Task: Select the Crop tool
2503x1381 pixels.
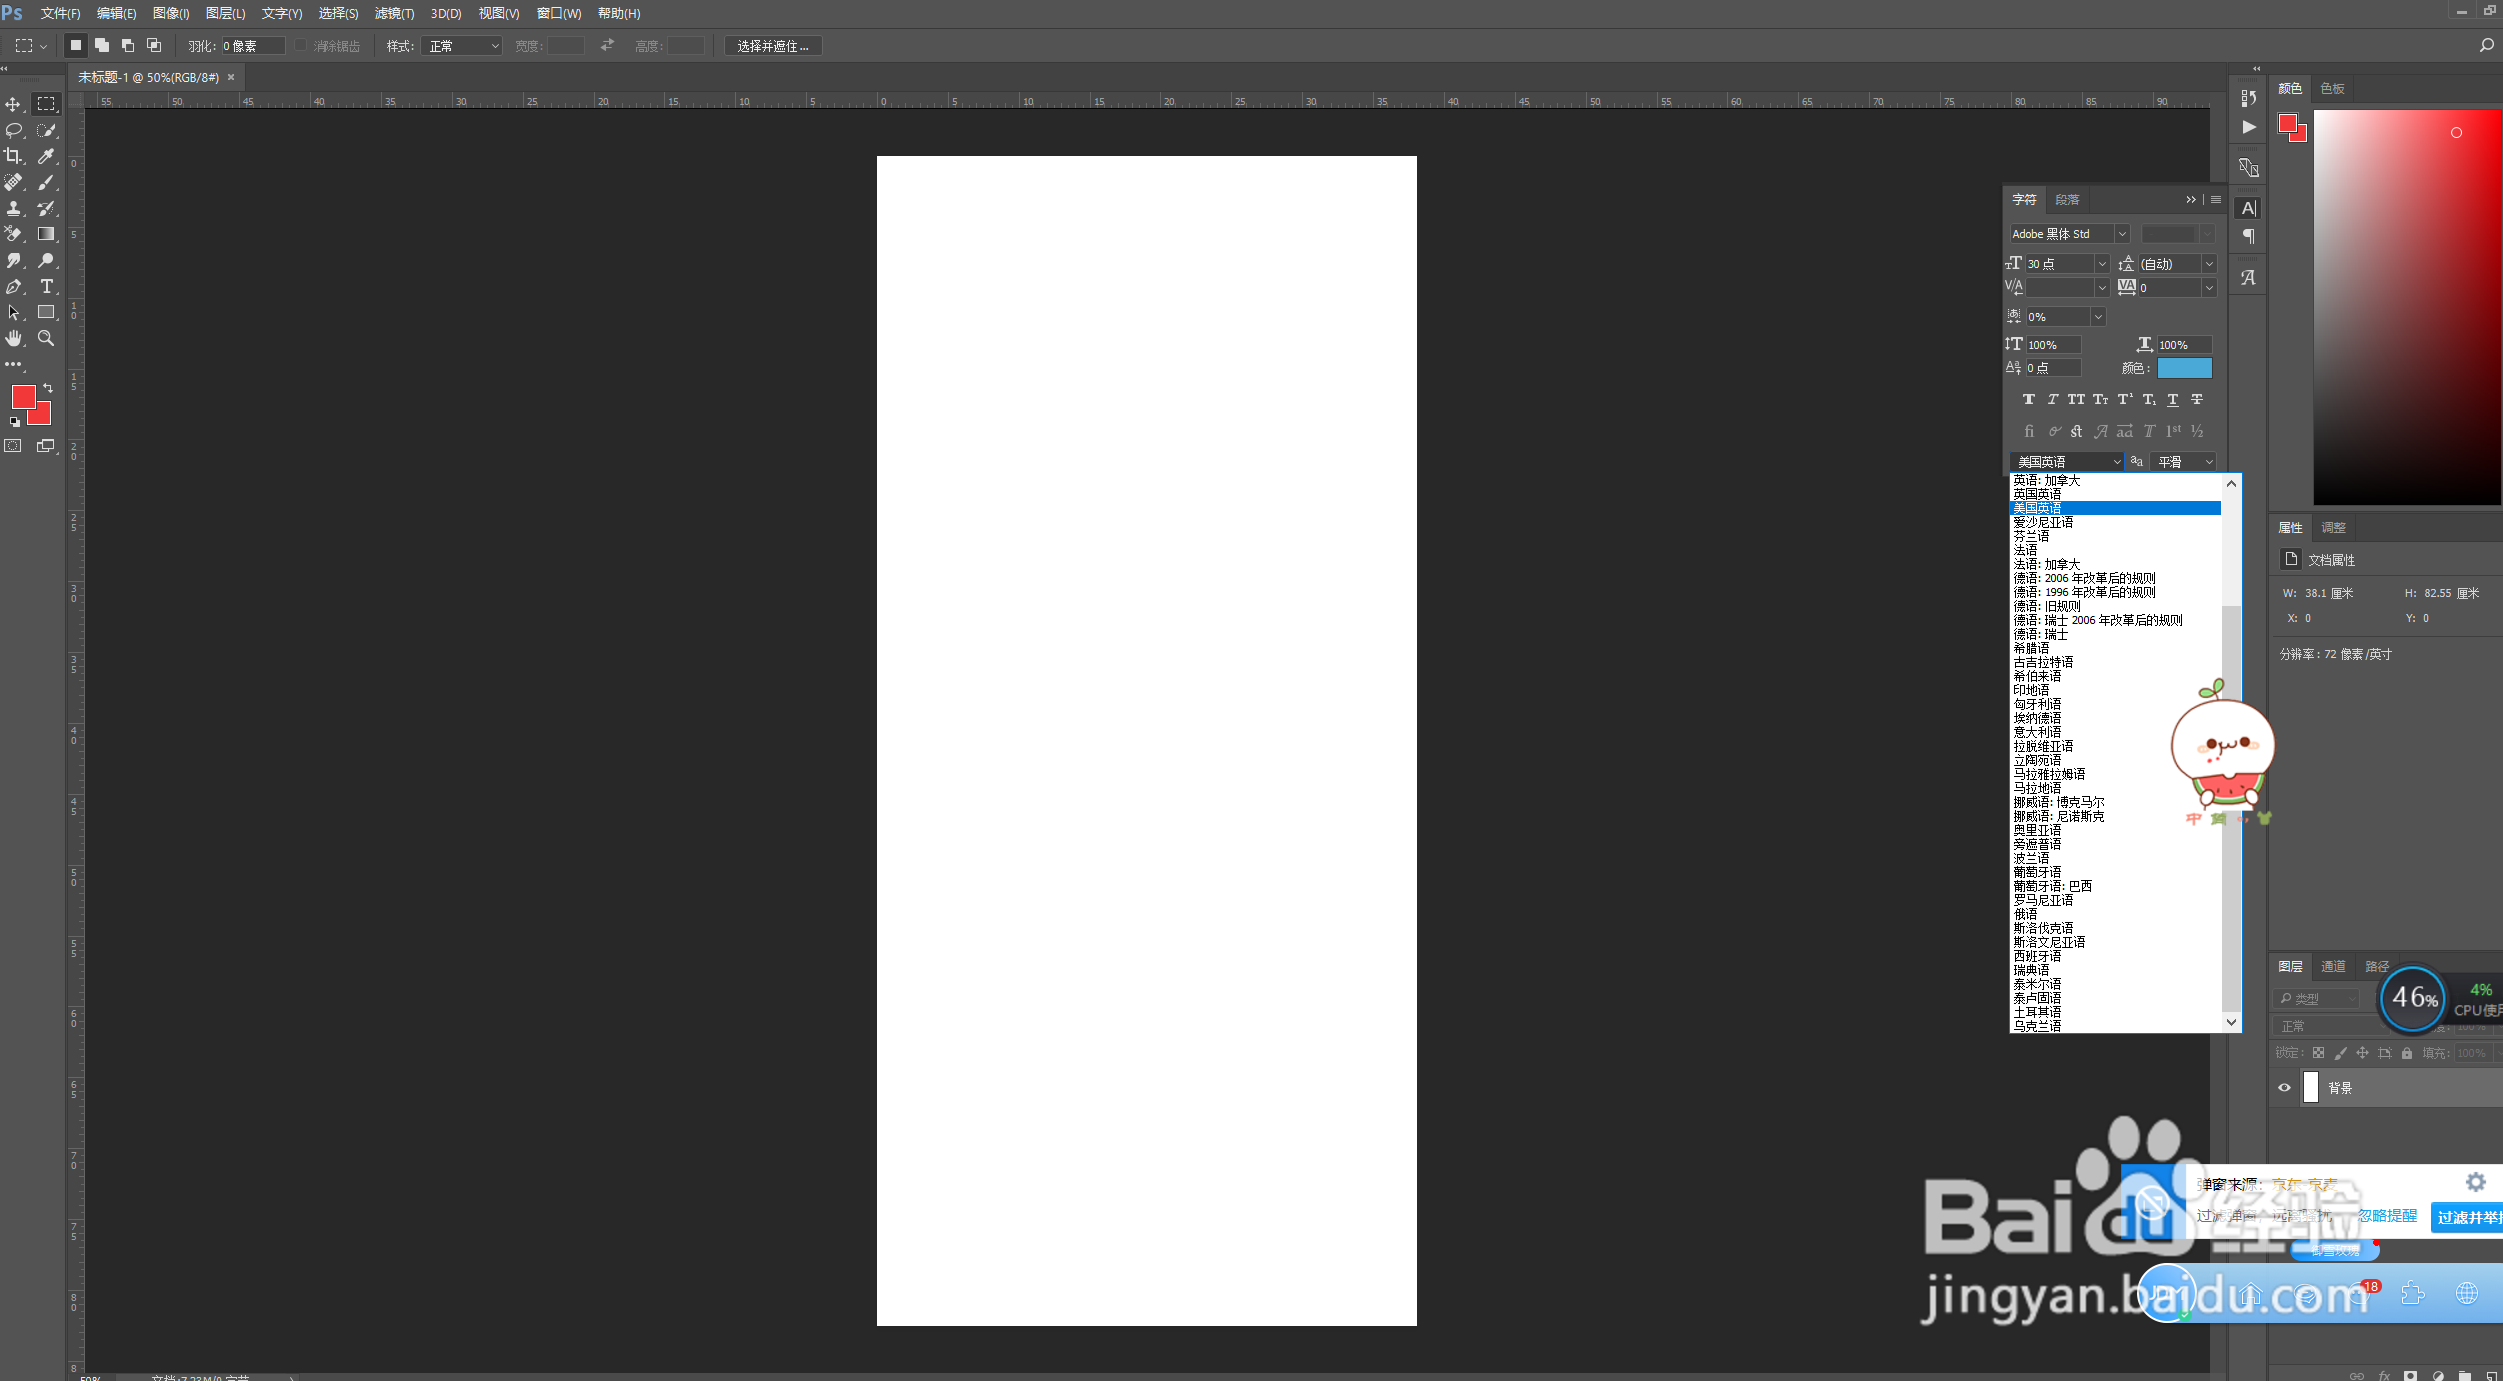Action: tap(13, 156)
